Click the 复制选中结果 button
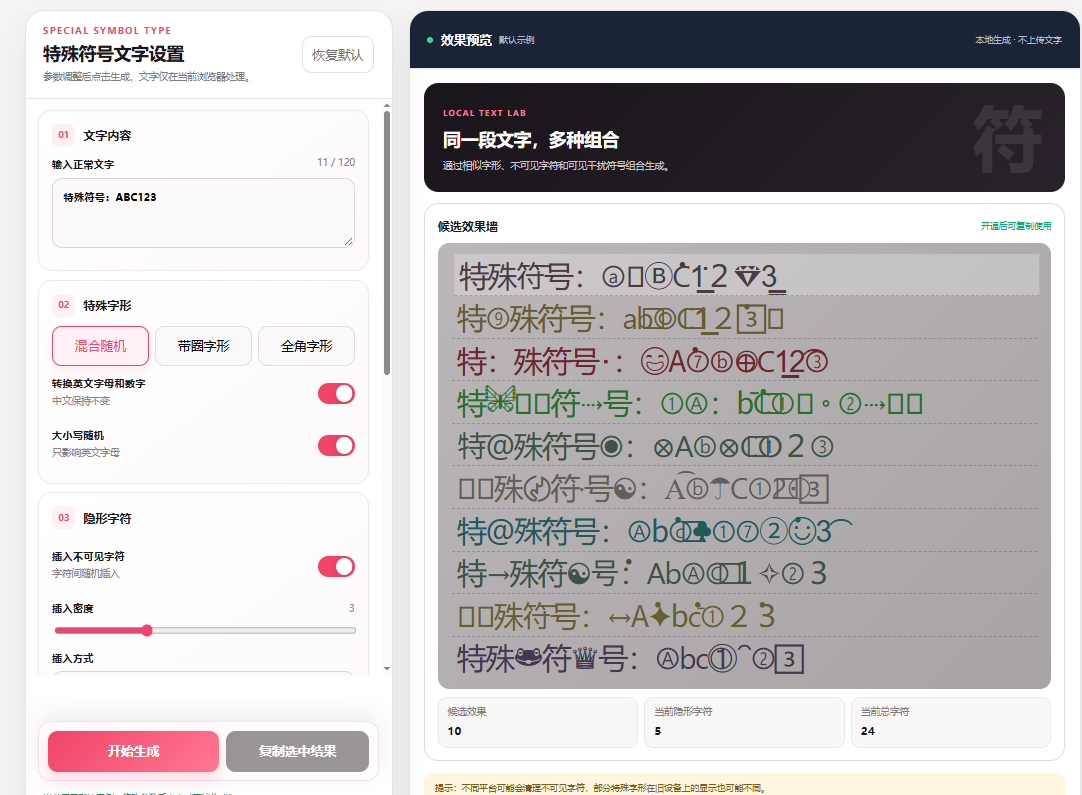 (297, 751)
